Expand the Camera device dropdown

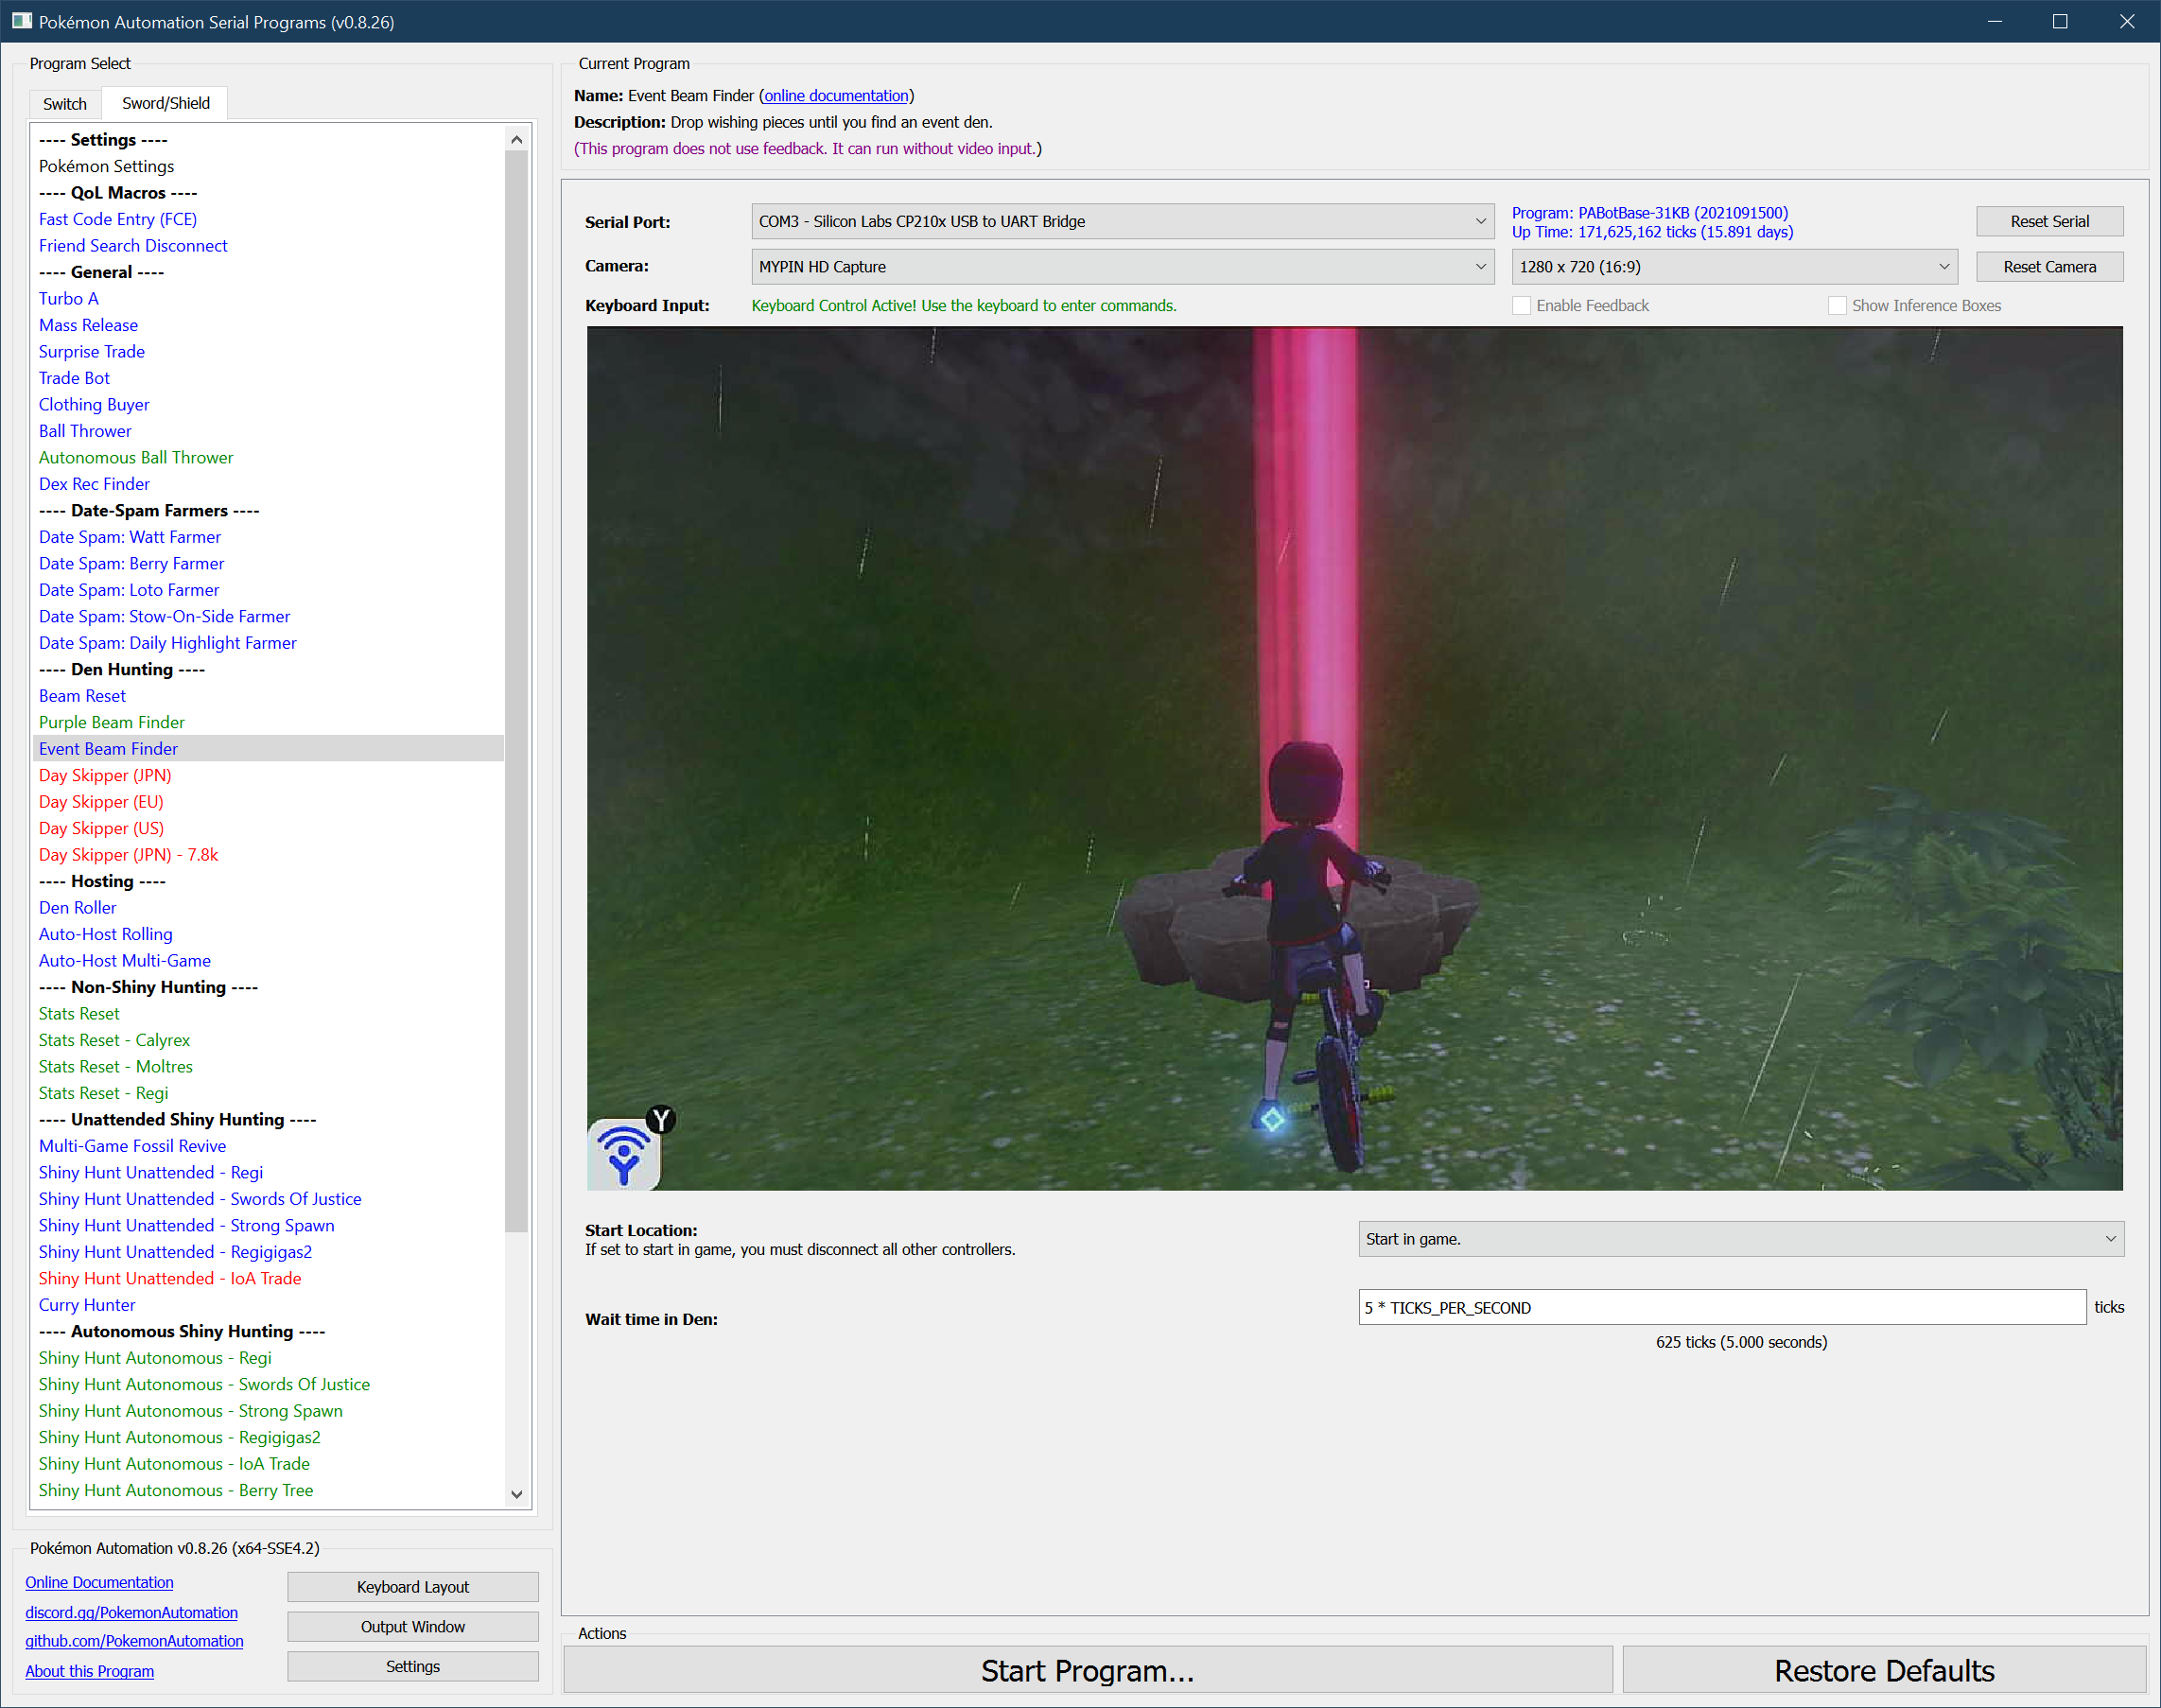tap(1122, 267)
